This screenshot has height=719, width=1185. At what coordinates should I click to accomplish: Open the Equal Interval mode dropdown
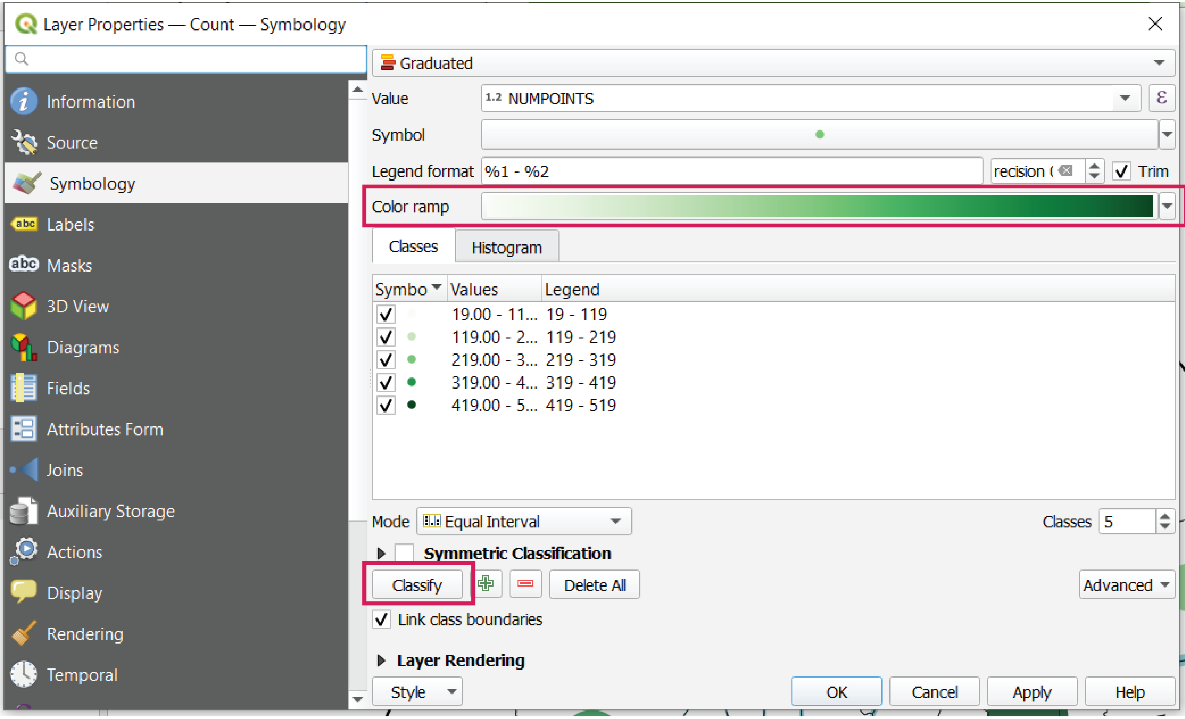pos(523,522)
